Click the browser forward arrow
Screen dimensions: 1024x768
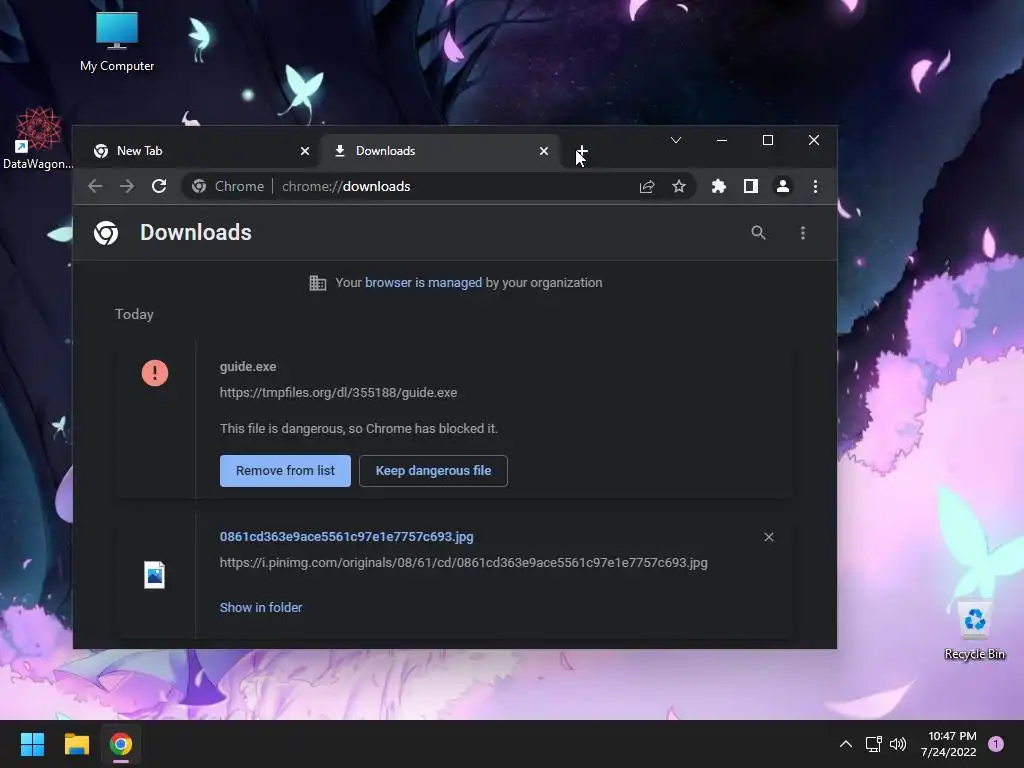pos(127,186)
